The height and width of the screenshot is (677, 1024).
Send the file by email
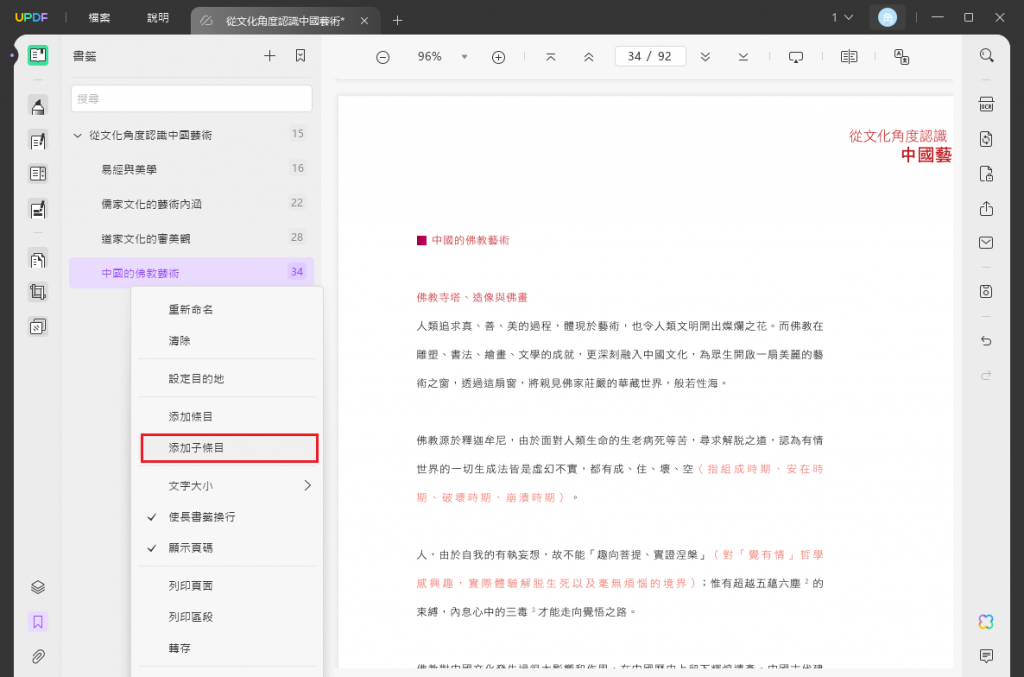(x=986, y=243)
